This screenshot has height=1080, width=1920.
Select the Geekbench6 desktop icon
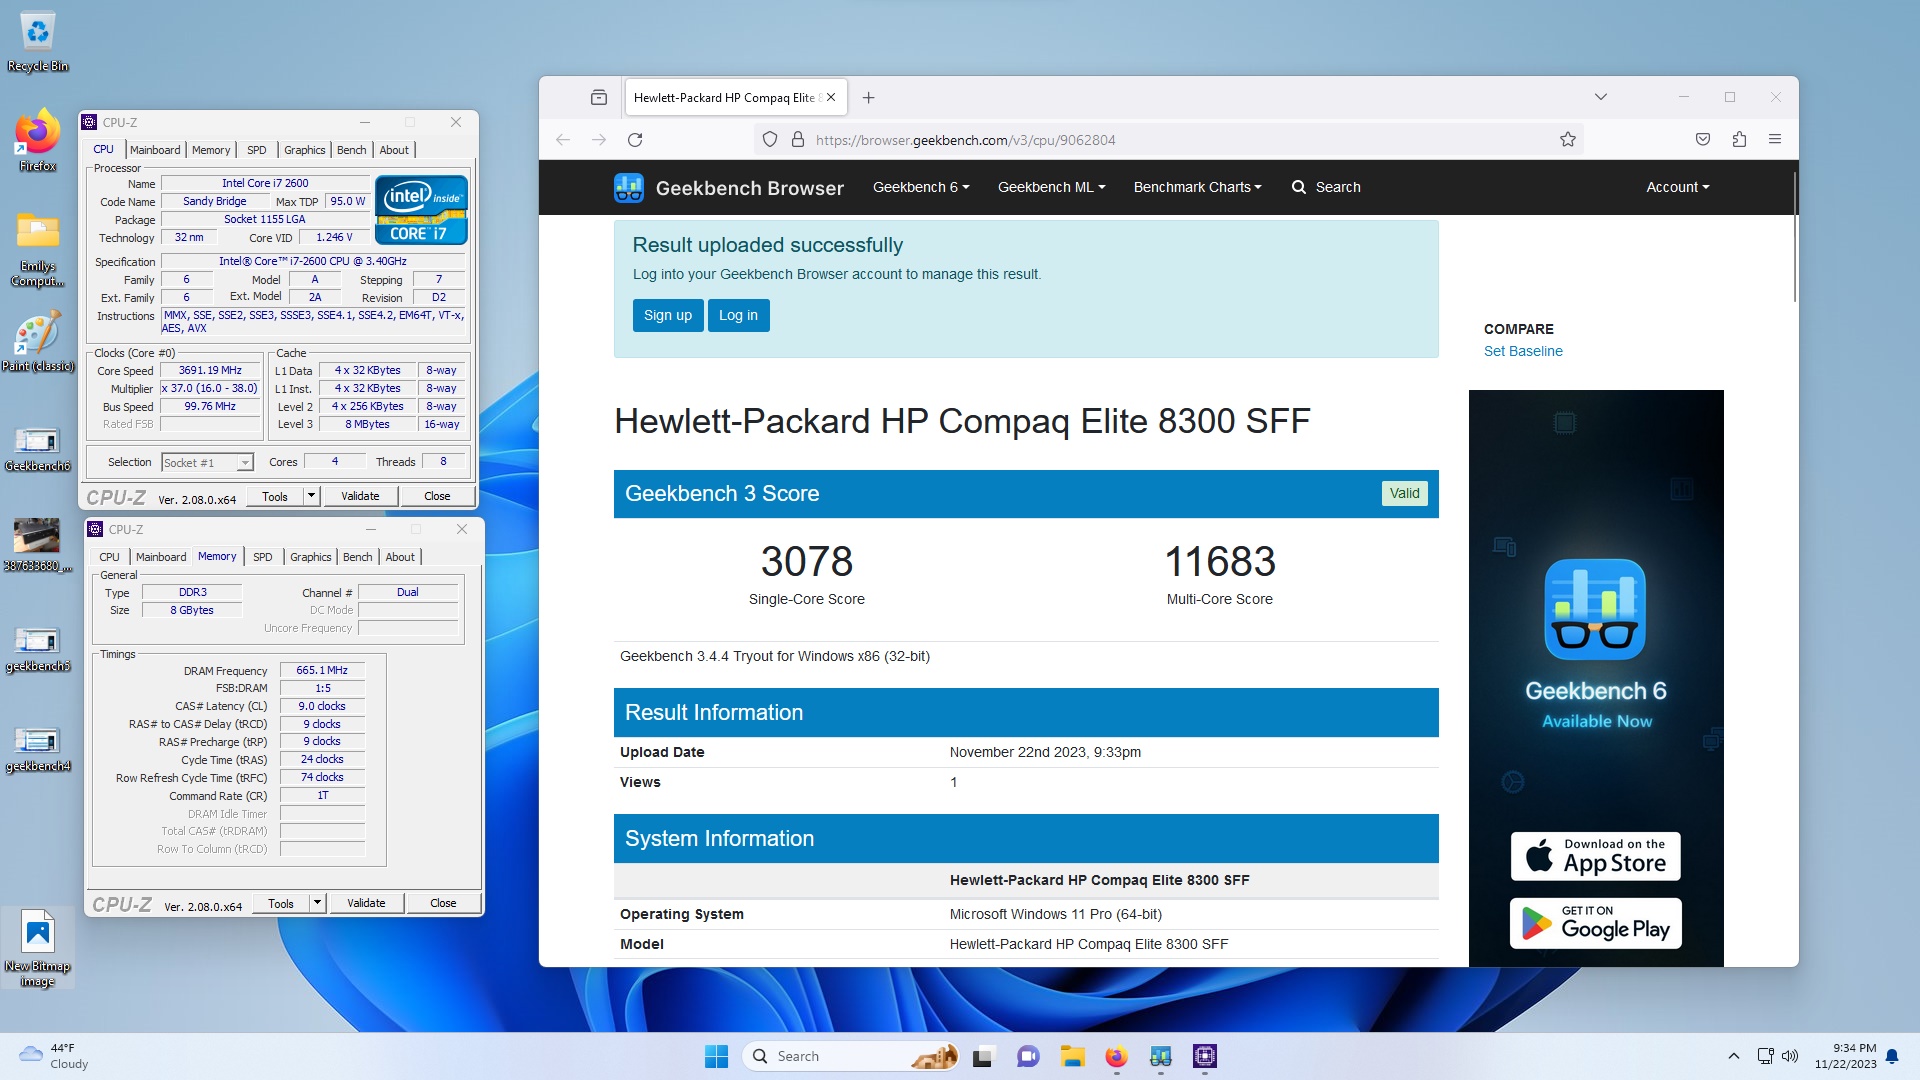pos(37,449)
